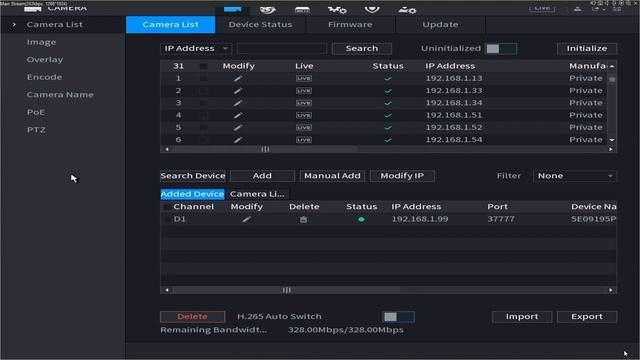The width and height of the screenshot is (640, 360).
Task: Edit the camera at 192.168.1.52 with pencil icon
Action: point(238,127)
